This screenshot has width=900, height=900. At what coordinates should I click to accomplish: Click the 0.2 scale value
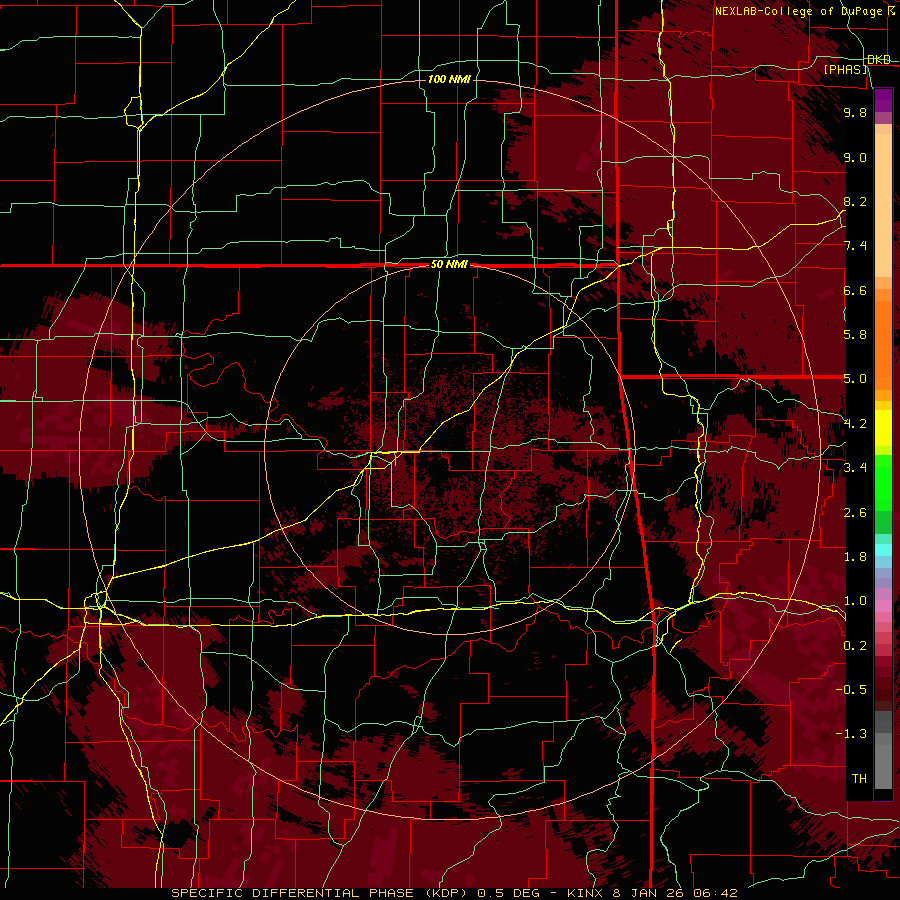click(x=855, y=646)
